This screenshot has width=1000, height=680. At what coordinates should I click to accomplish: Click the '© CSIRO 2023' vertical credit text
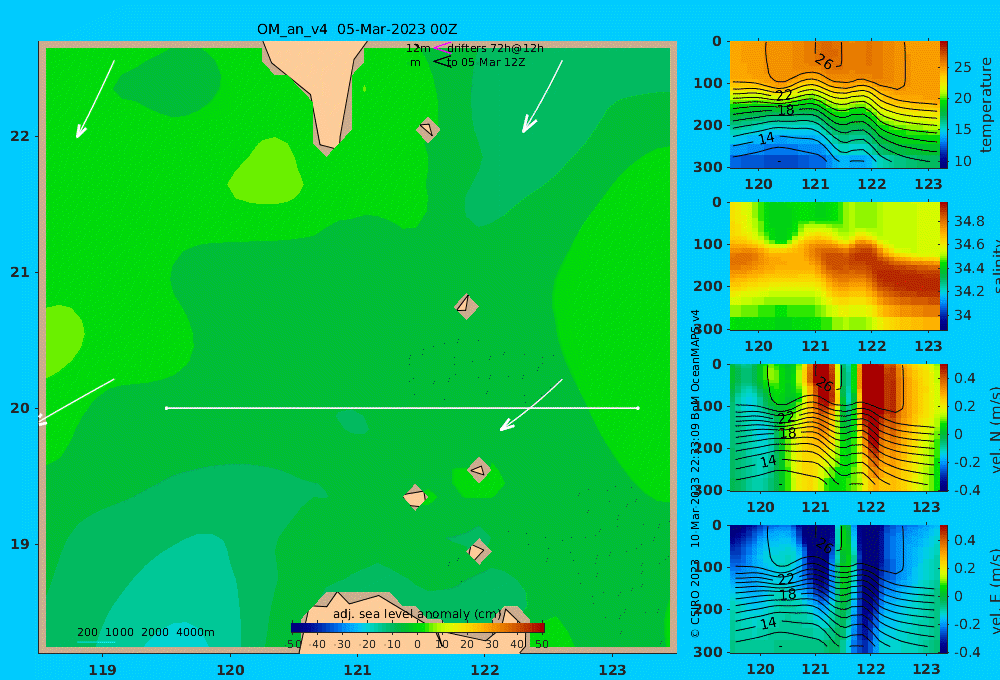pyautogui.click(x=695, y=599)
